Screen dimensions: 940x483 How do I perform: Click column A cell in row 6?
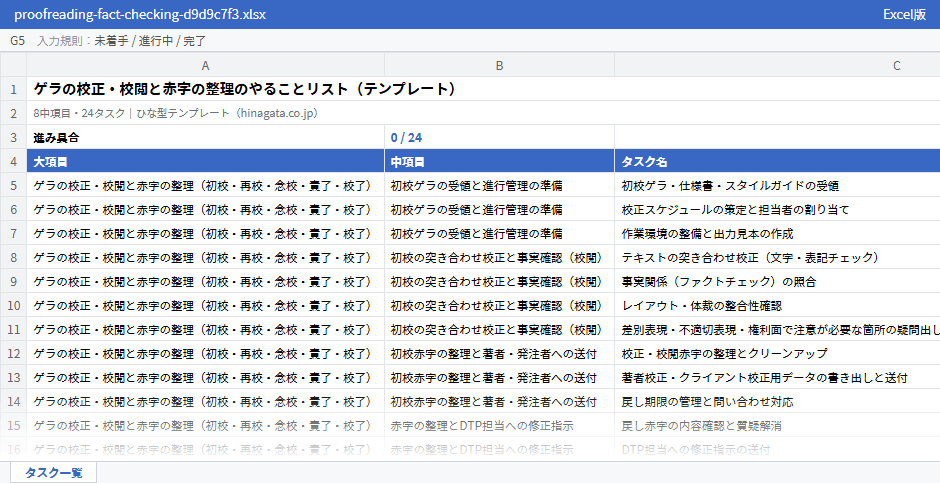[206, 209]
